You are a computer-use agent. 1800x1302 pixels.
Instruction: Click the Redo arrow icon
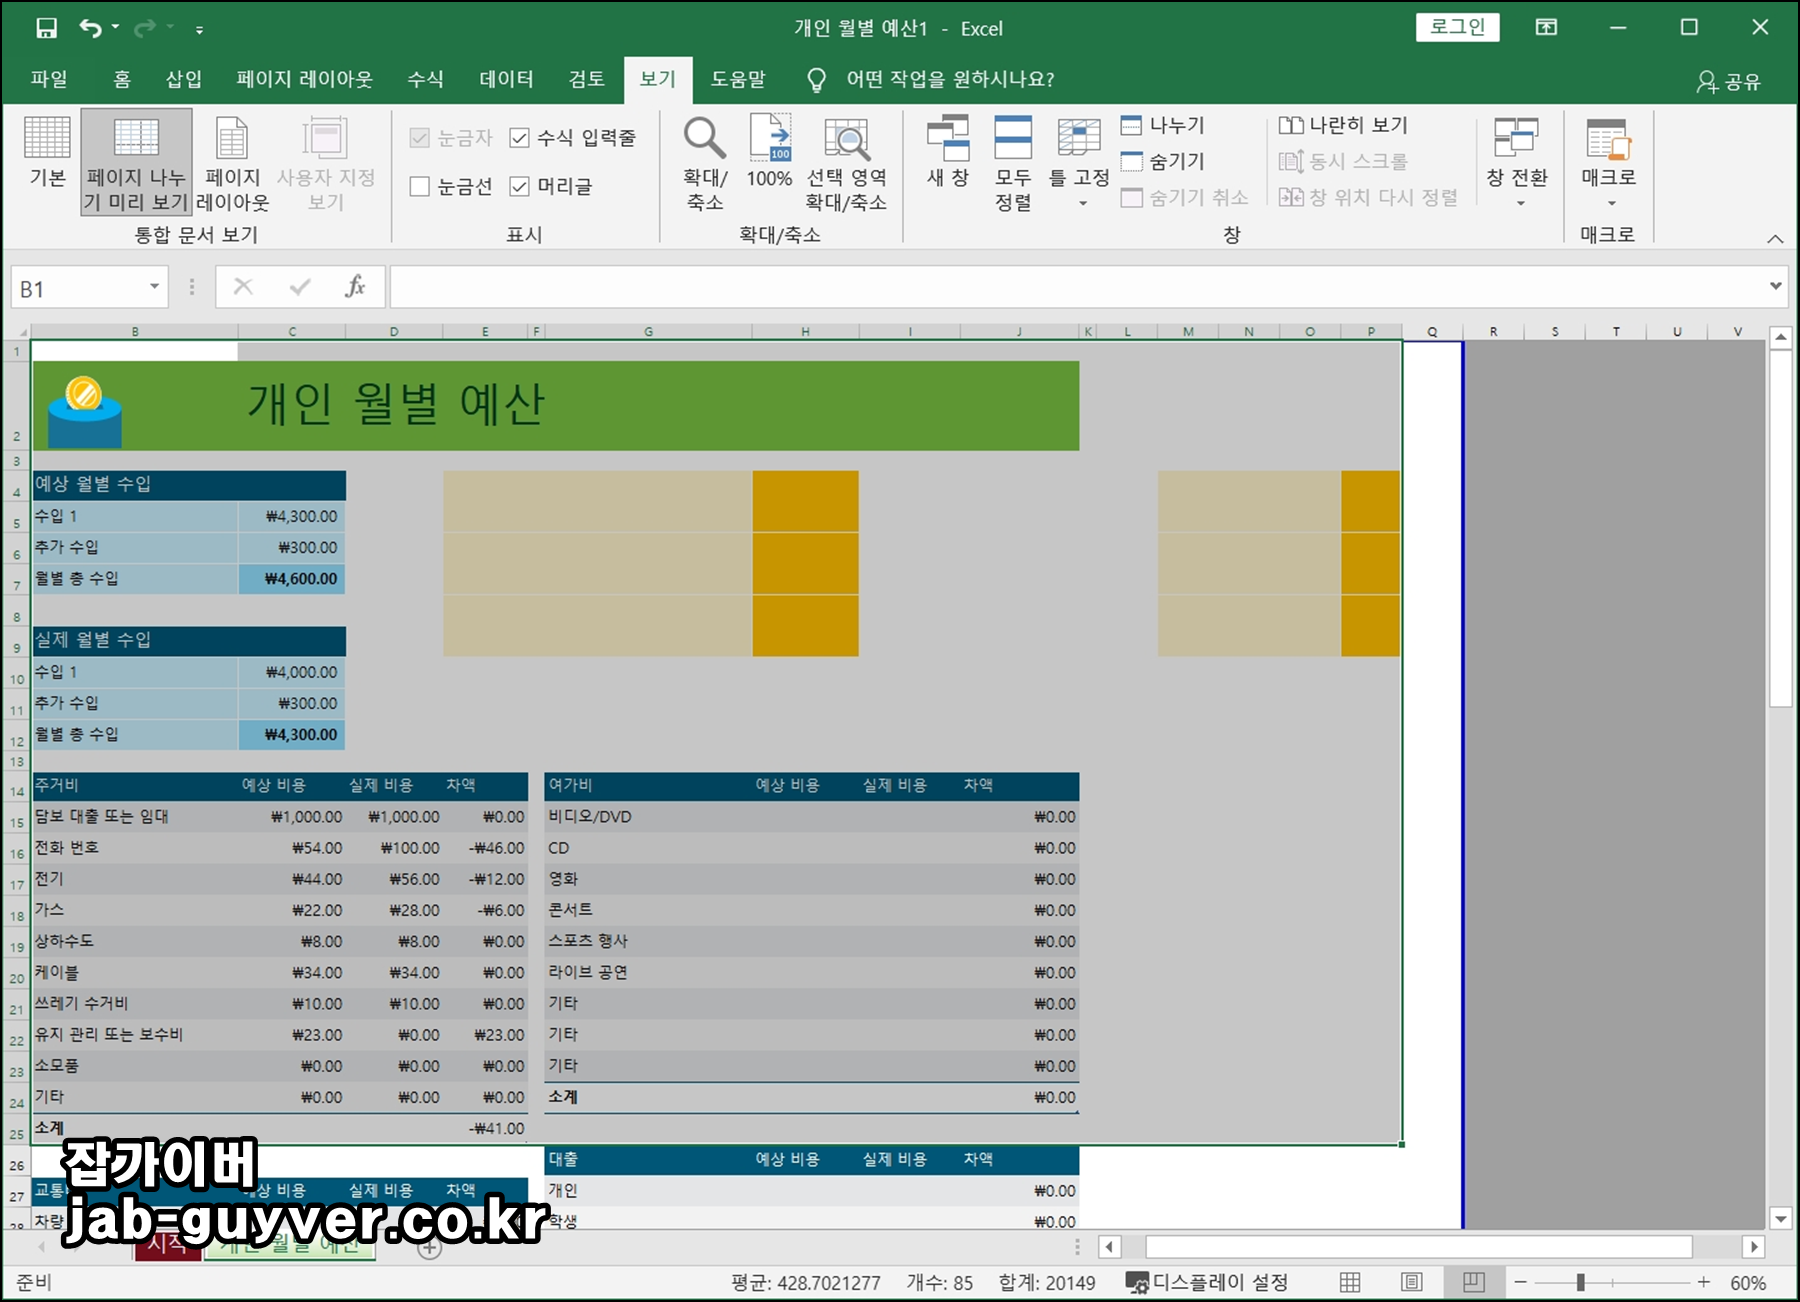click(146, 28)
